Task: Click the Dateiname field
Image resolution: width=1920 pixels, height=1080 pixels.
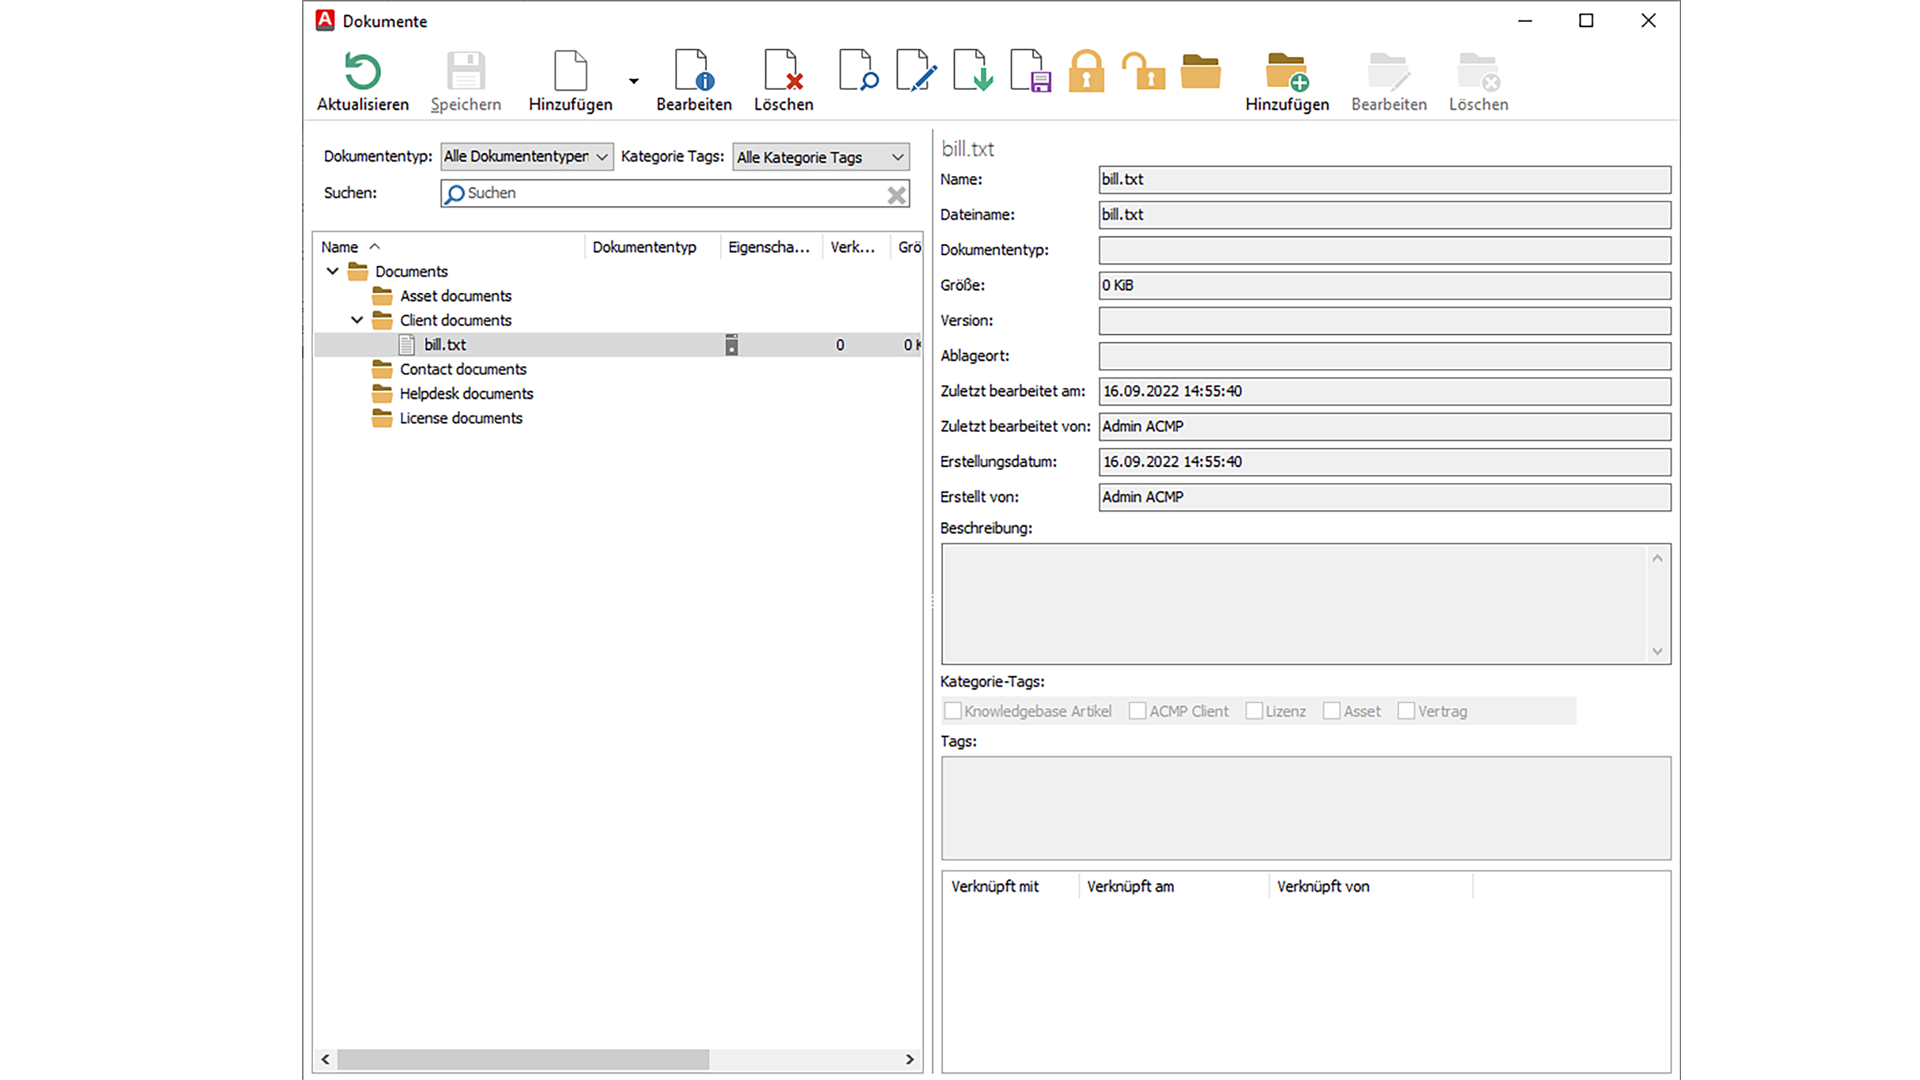Action: pos(1385,215)
